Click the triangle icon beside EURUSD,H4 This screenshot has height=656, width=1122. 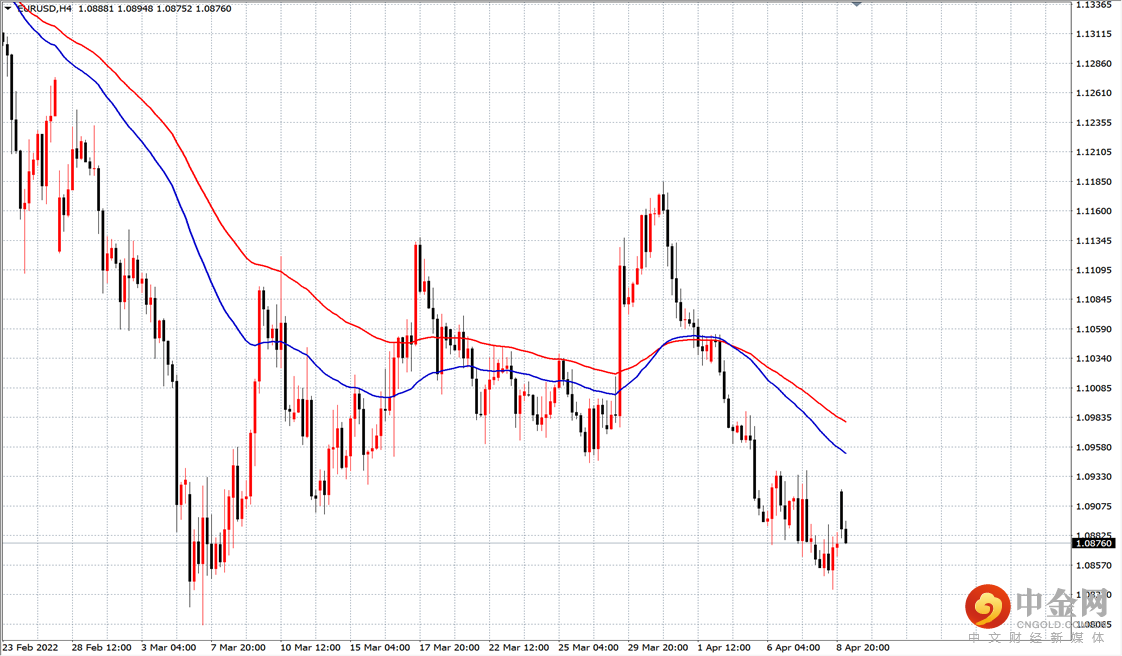[8, 9]
